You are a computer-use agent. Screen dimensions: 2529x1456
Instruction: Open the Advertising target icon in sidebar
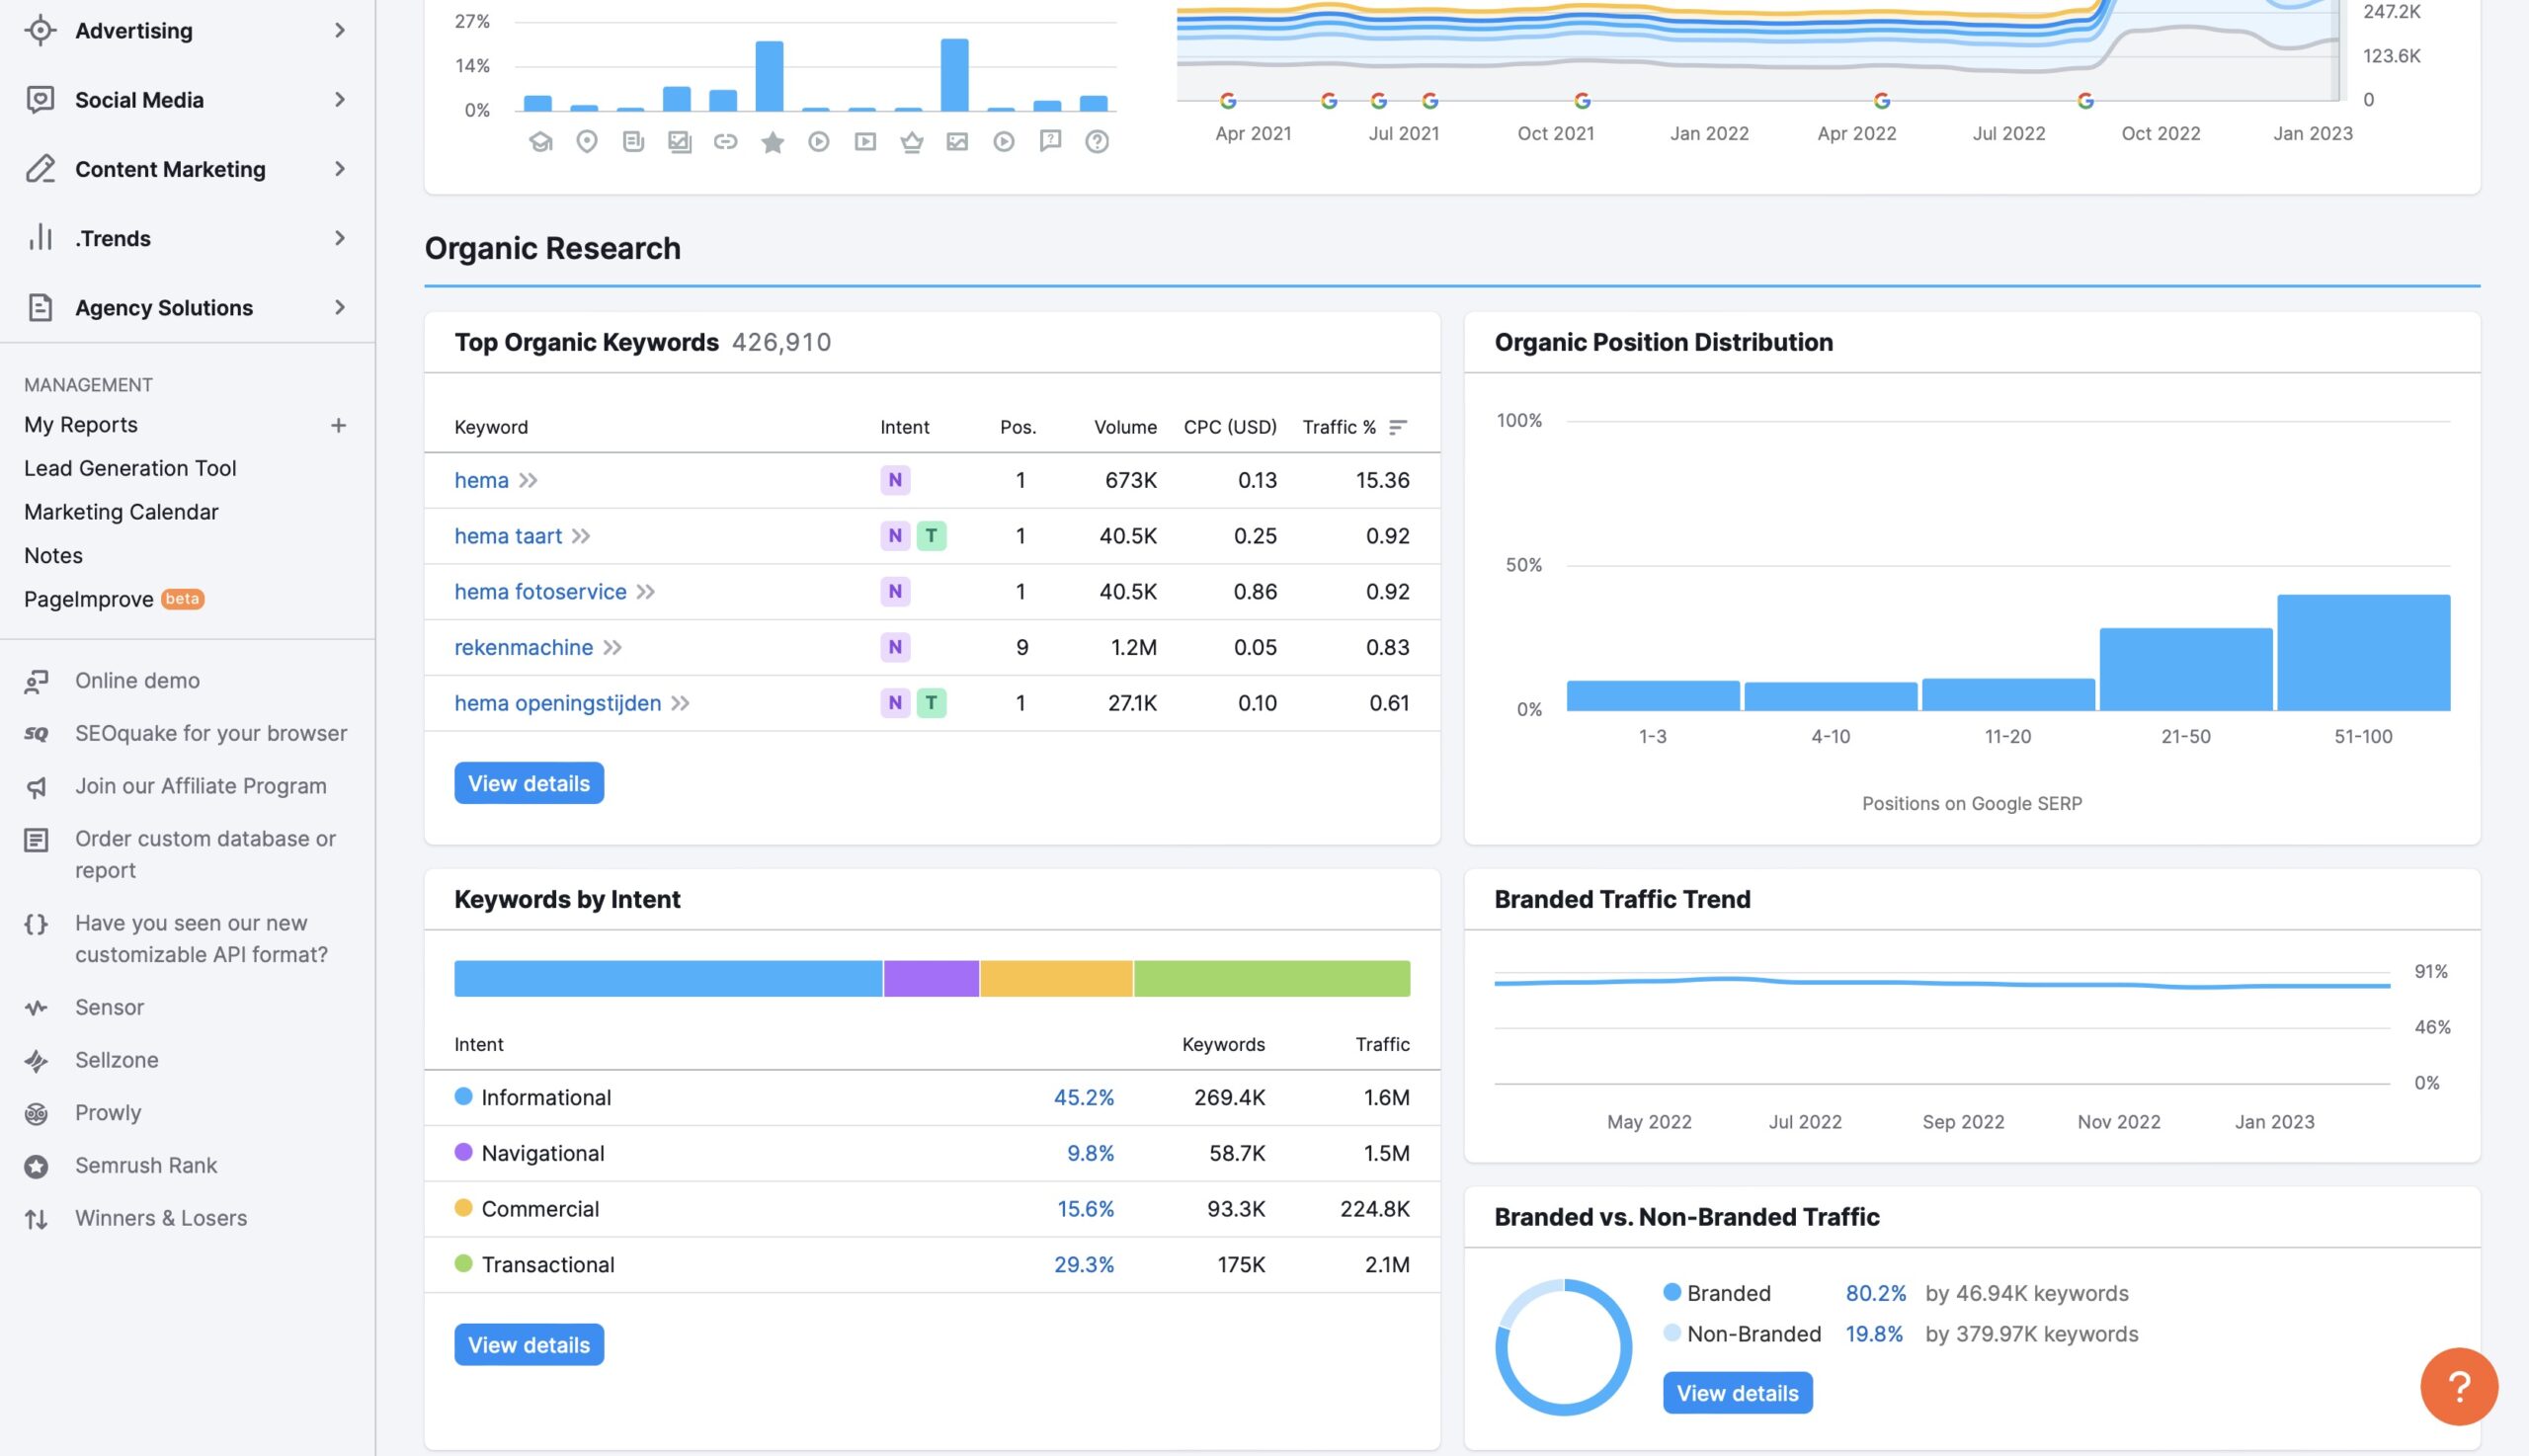click(40, 30)
